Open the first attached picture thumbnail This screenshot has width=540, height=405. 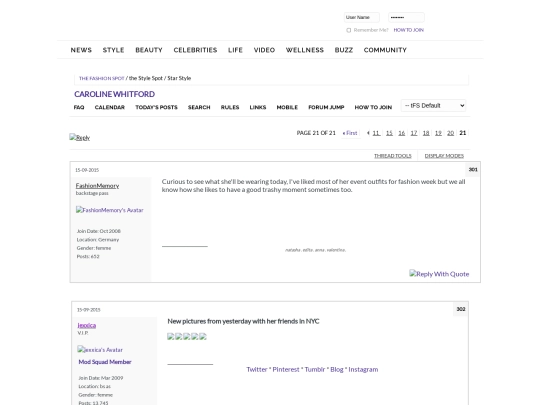170,336
